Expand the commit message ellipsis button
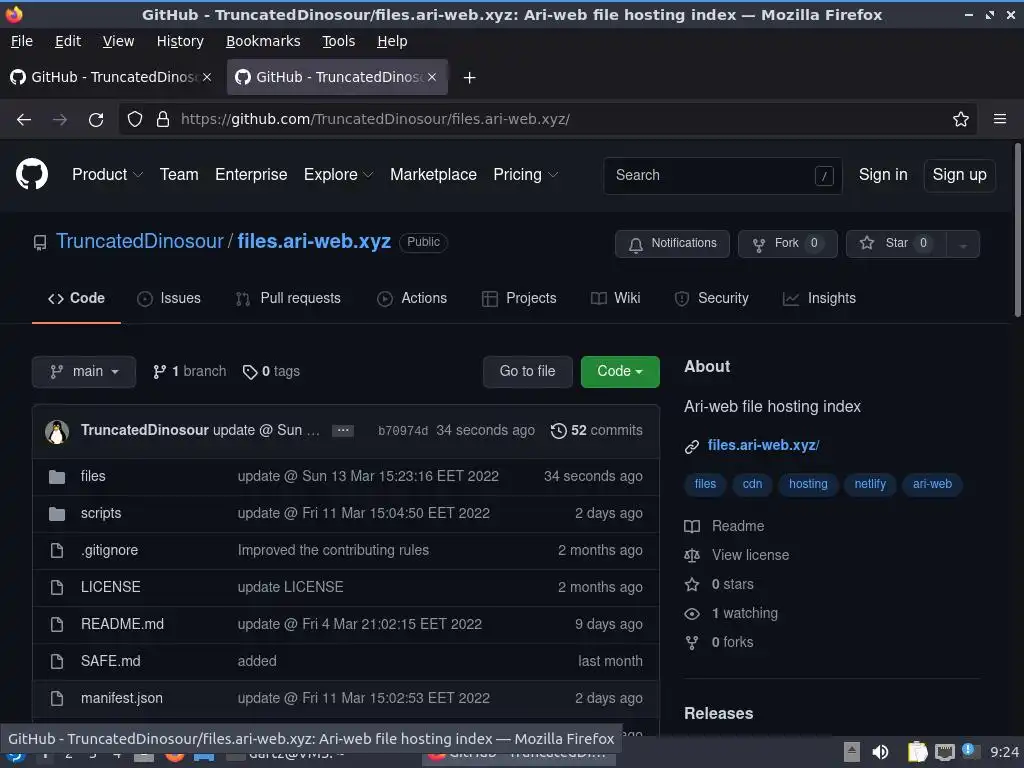 [x=343, y=430]
